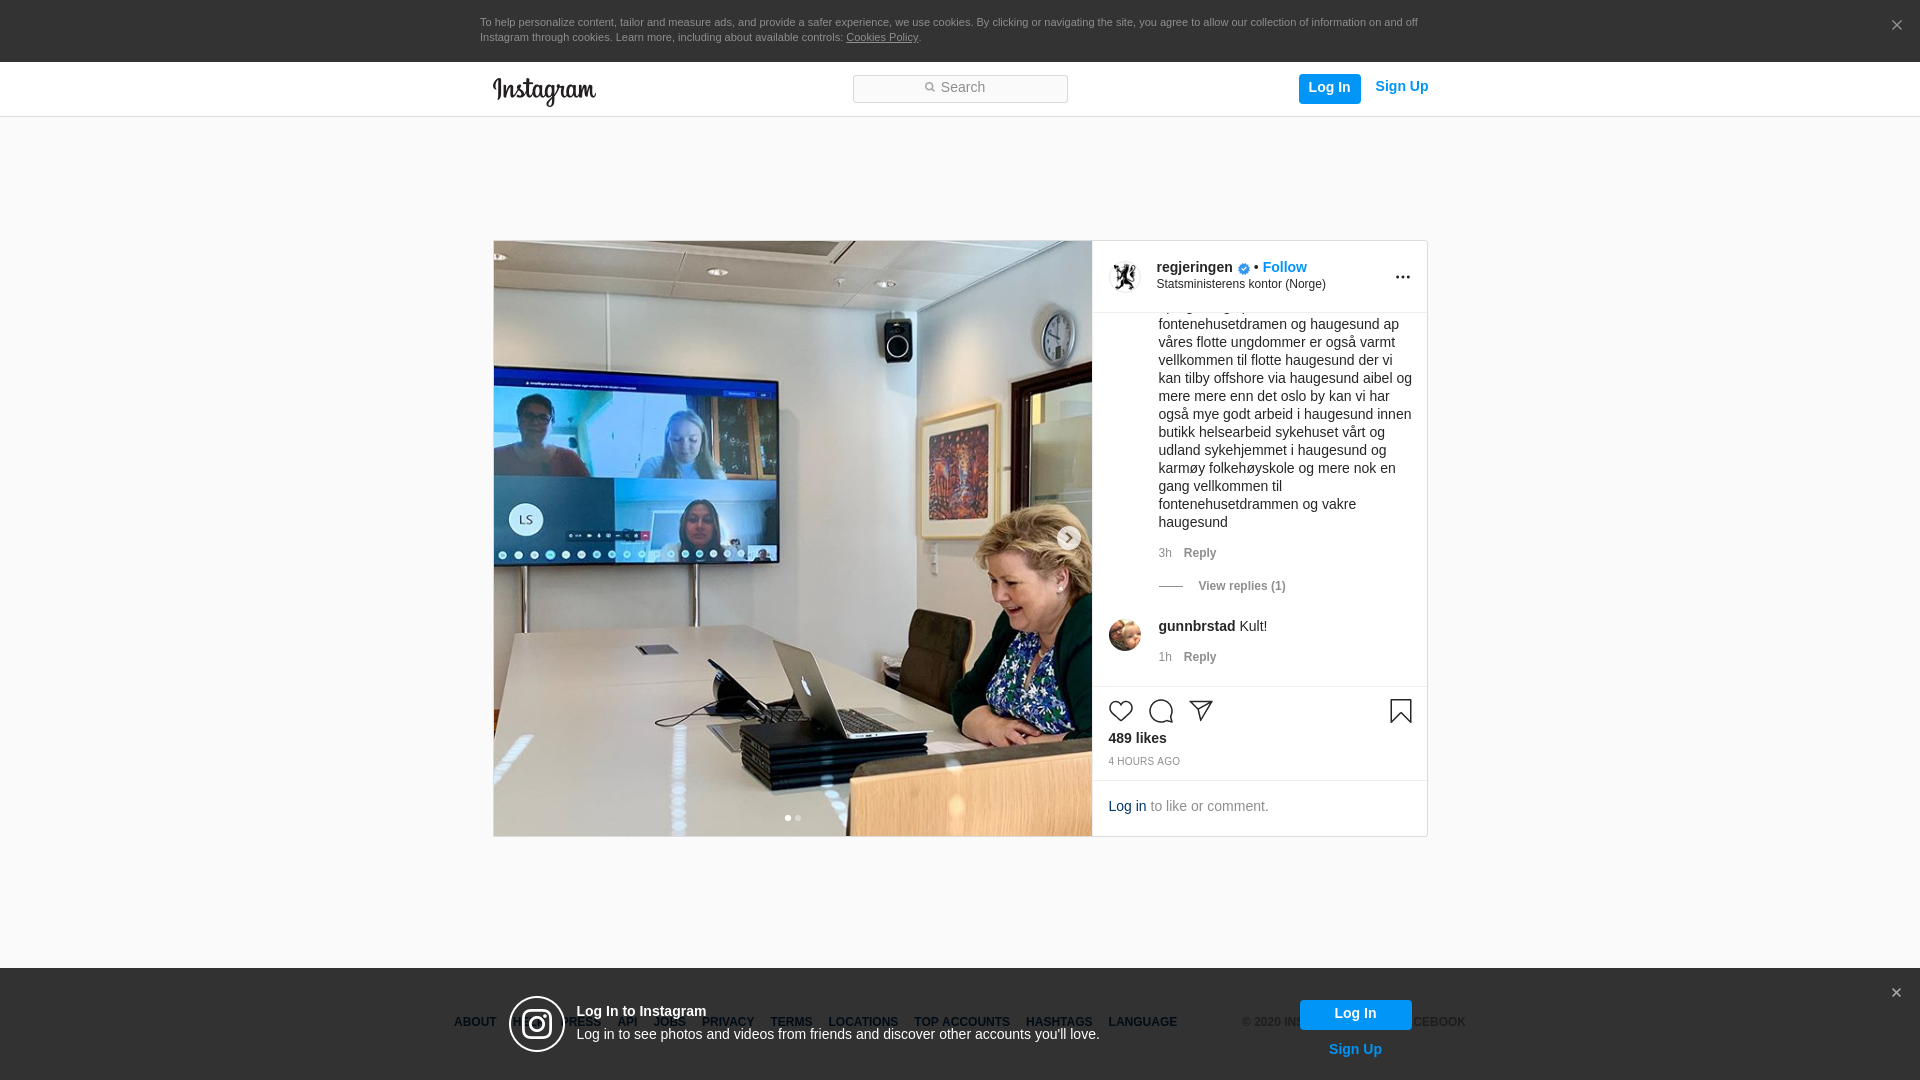Click Log in to like or comment
Image resolution: width=1920 pixels, height=1080 pixels.
point(1127,806)
